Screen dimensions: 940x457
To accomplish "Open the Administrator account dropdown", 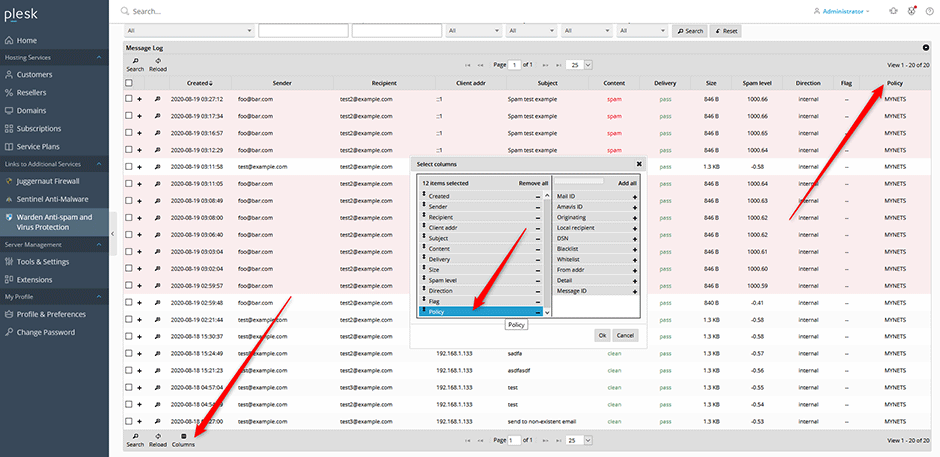I will pos(842,11).
